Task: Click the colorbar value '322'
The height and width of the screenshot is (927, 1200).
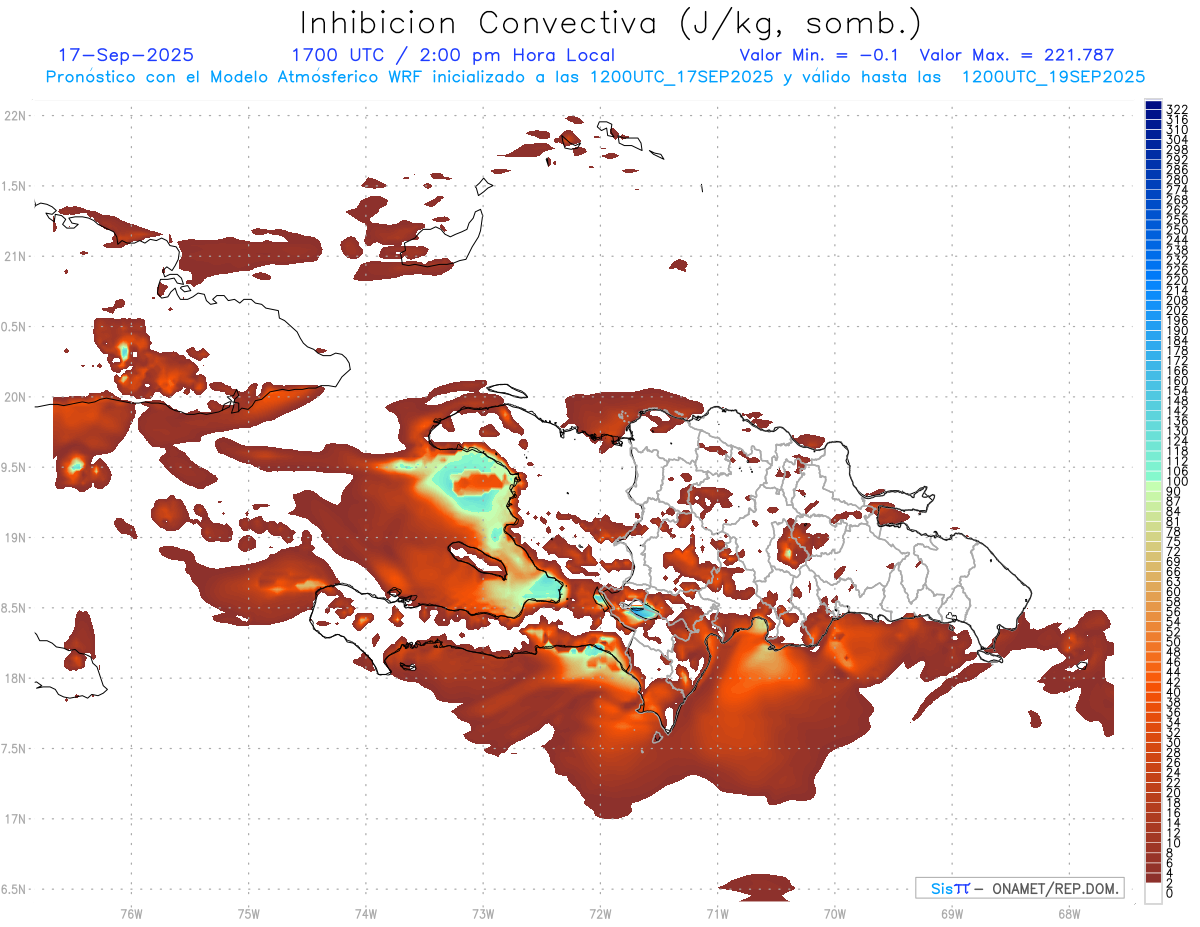Action: click(x=1176, y=108)
